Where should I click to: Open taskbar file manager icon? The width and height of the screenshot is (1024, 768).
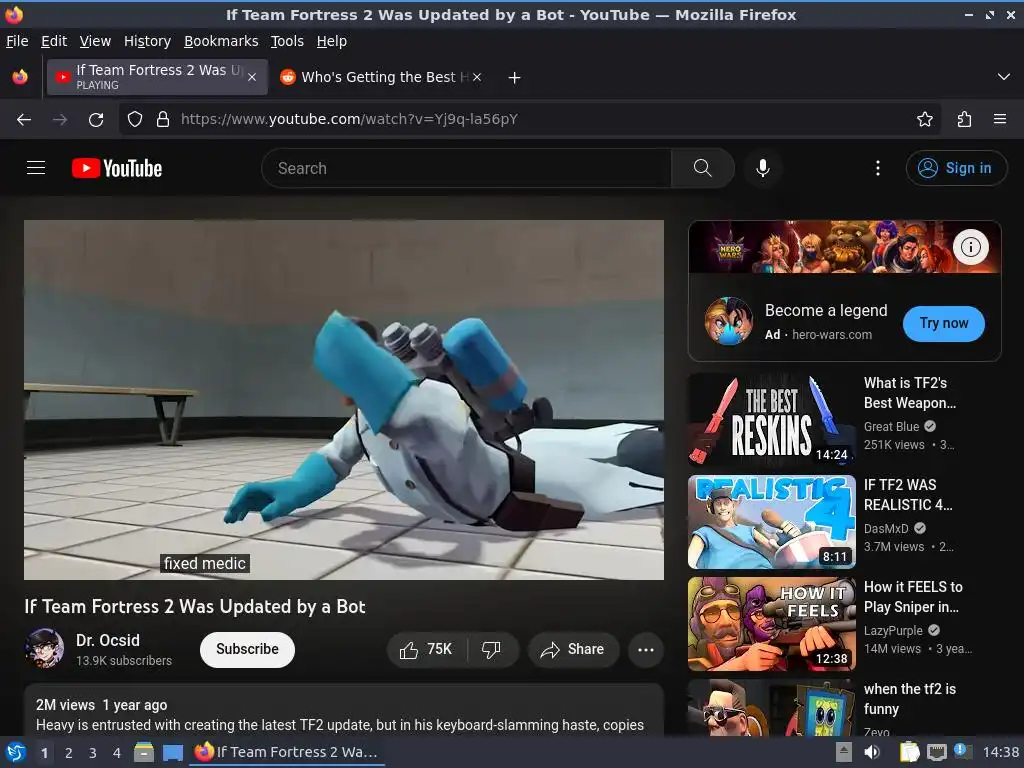(144, 752)
